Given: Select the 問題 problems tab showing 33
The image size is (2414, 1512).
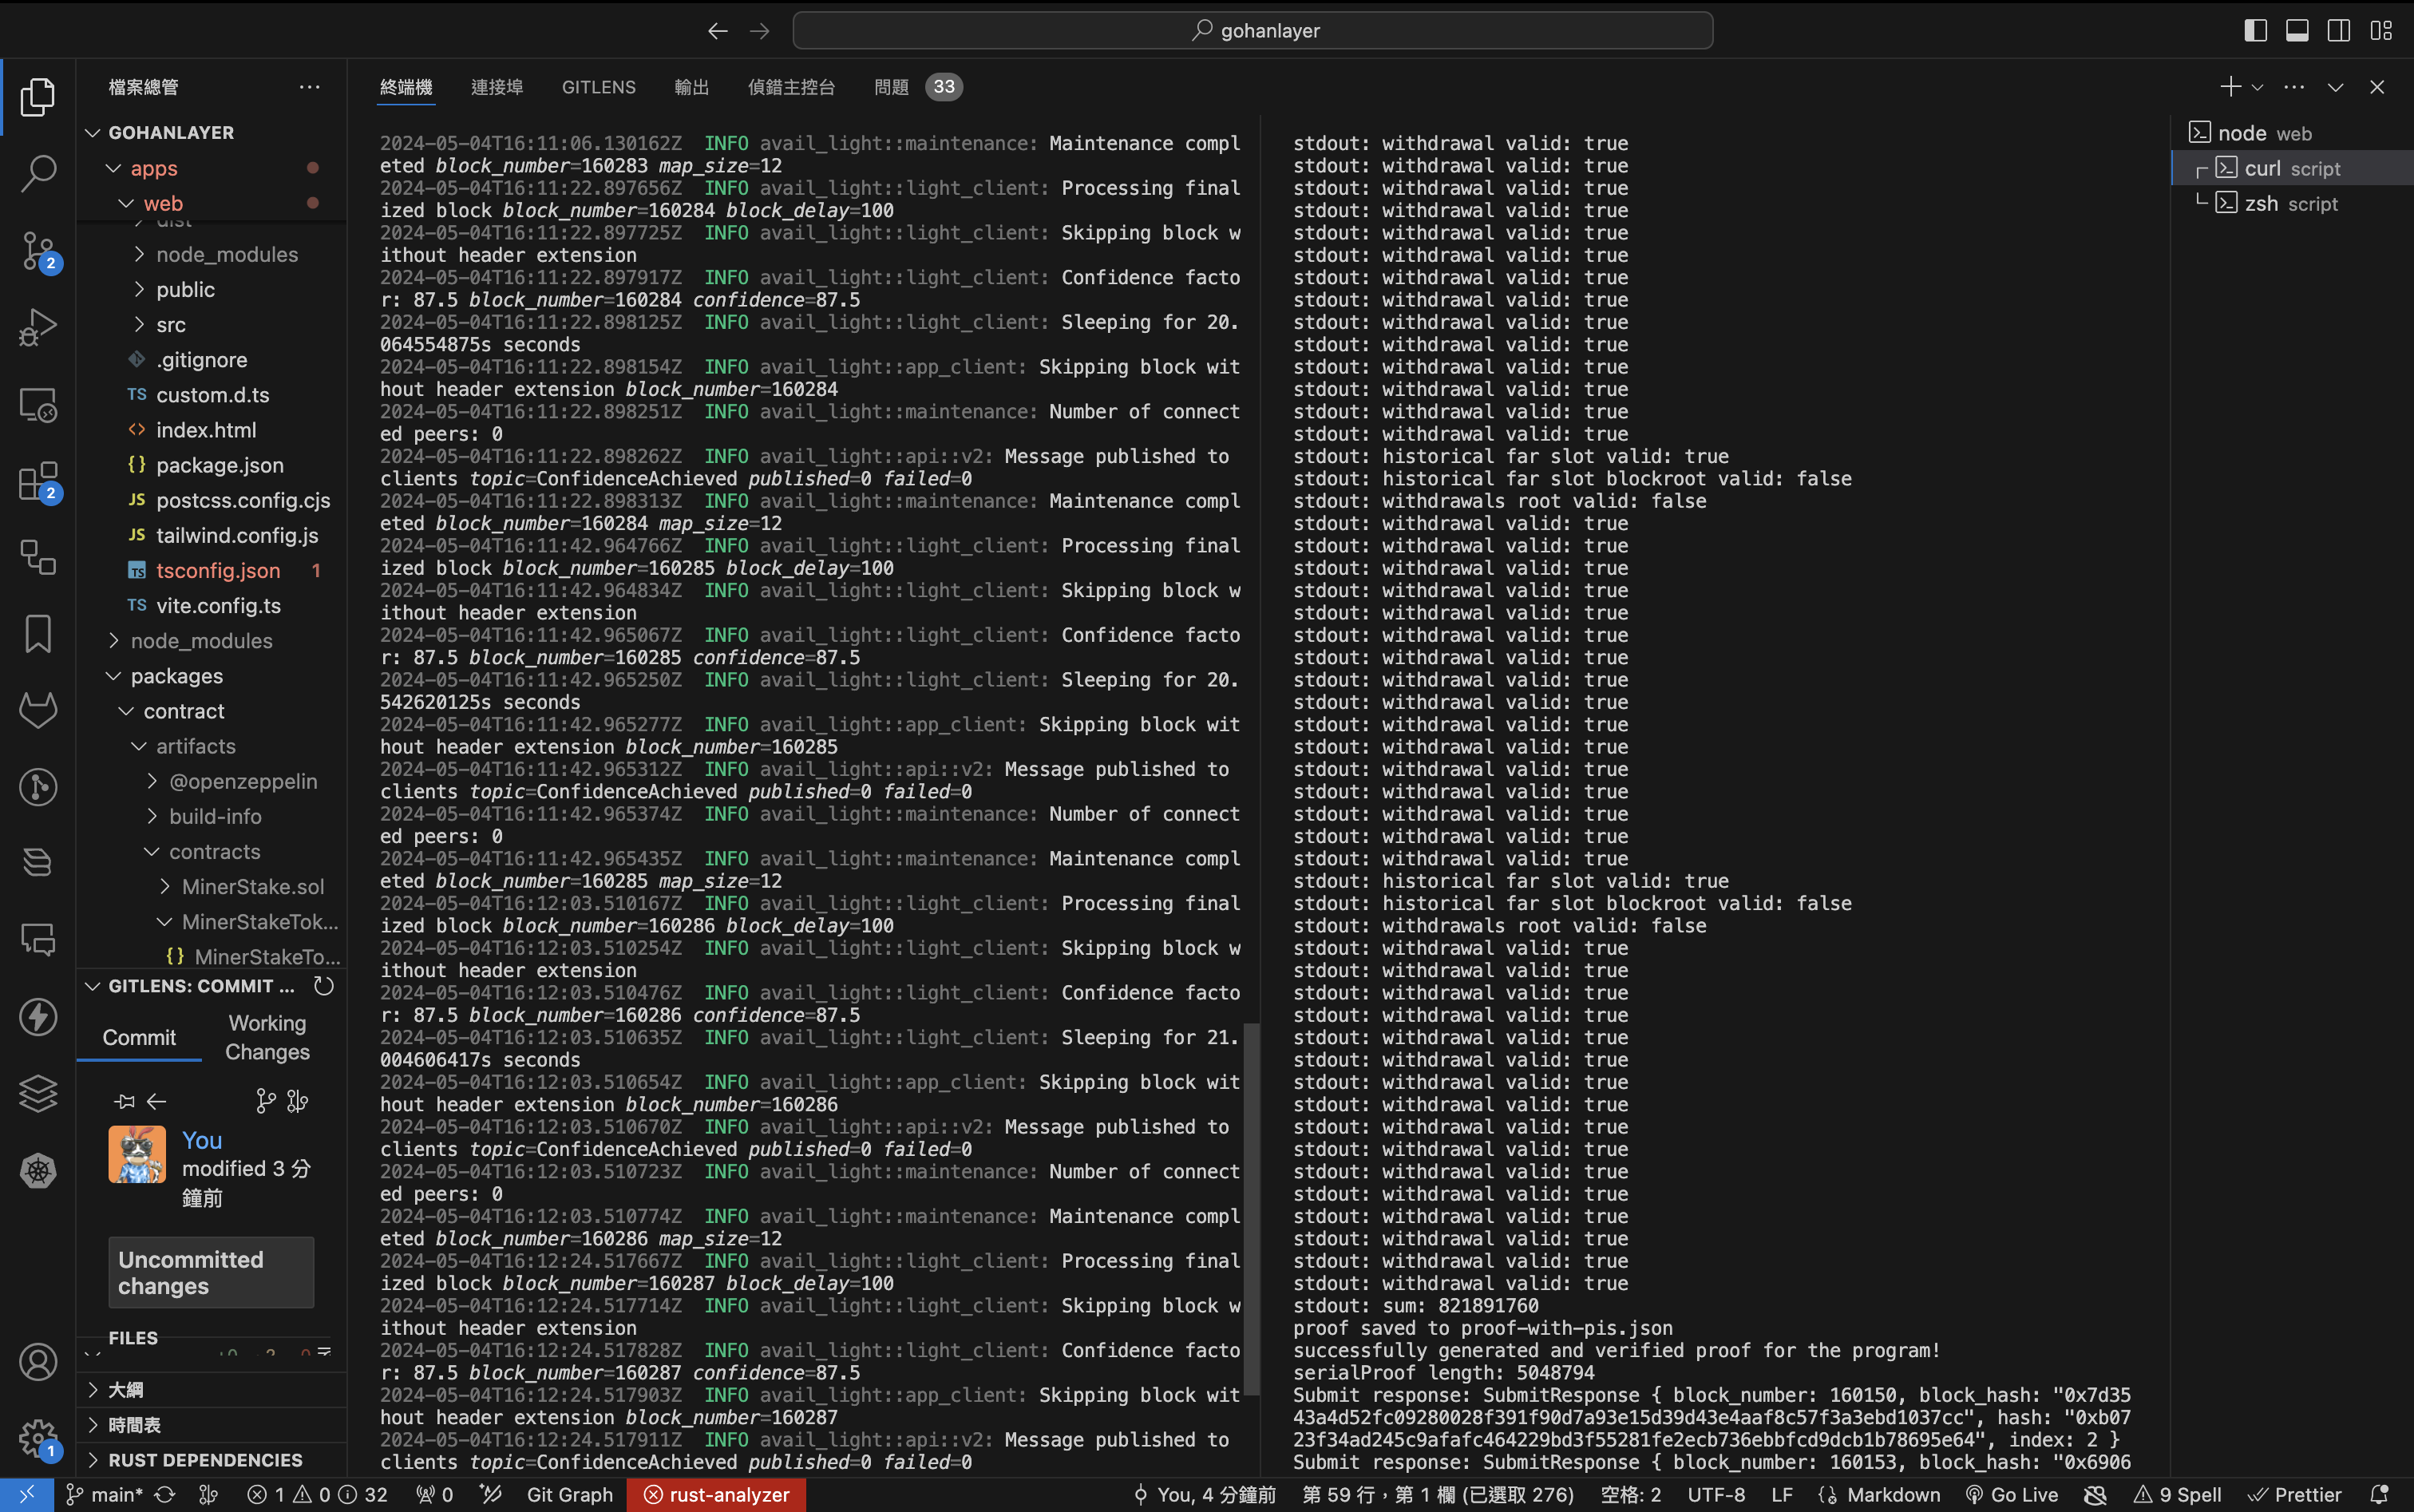Looking at the screenshot, I should (x=920, y=85).
